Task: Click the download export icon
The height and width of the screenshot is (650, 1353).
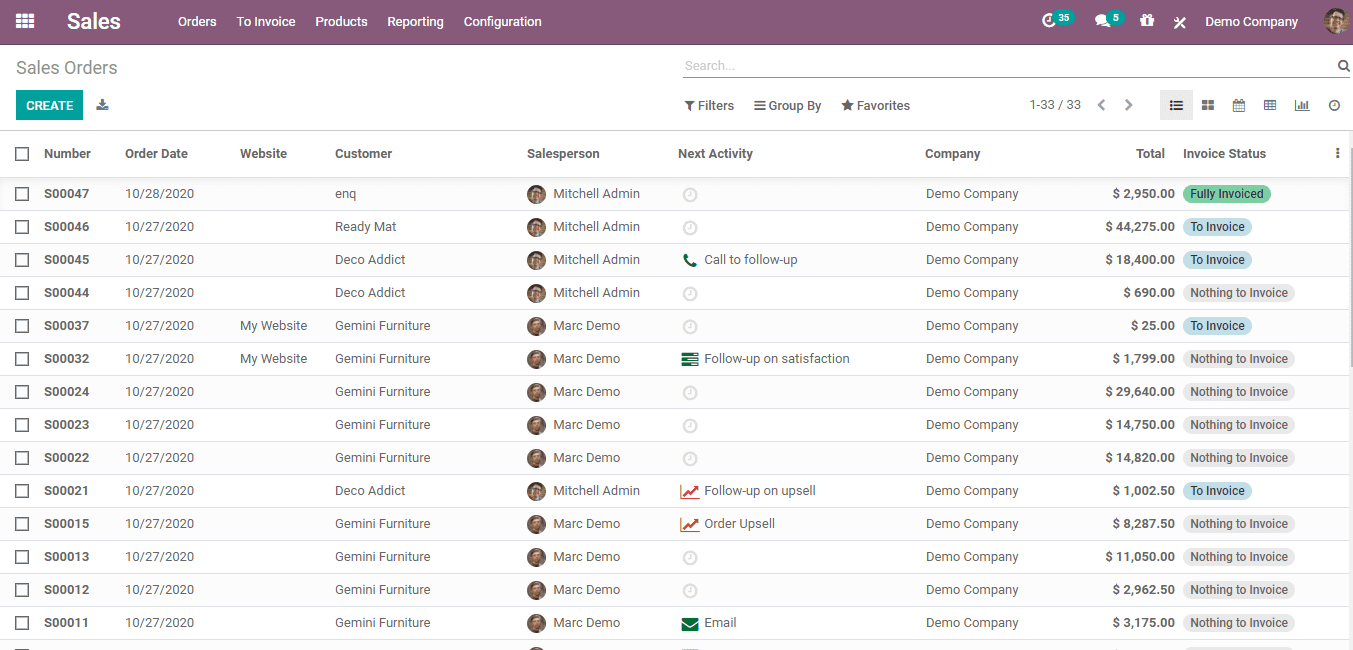Action: 102,105
